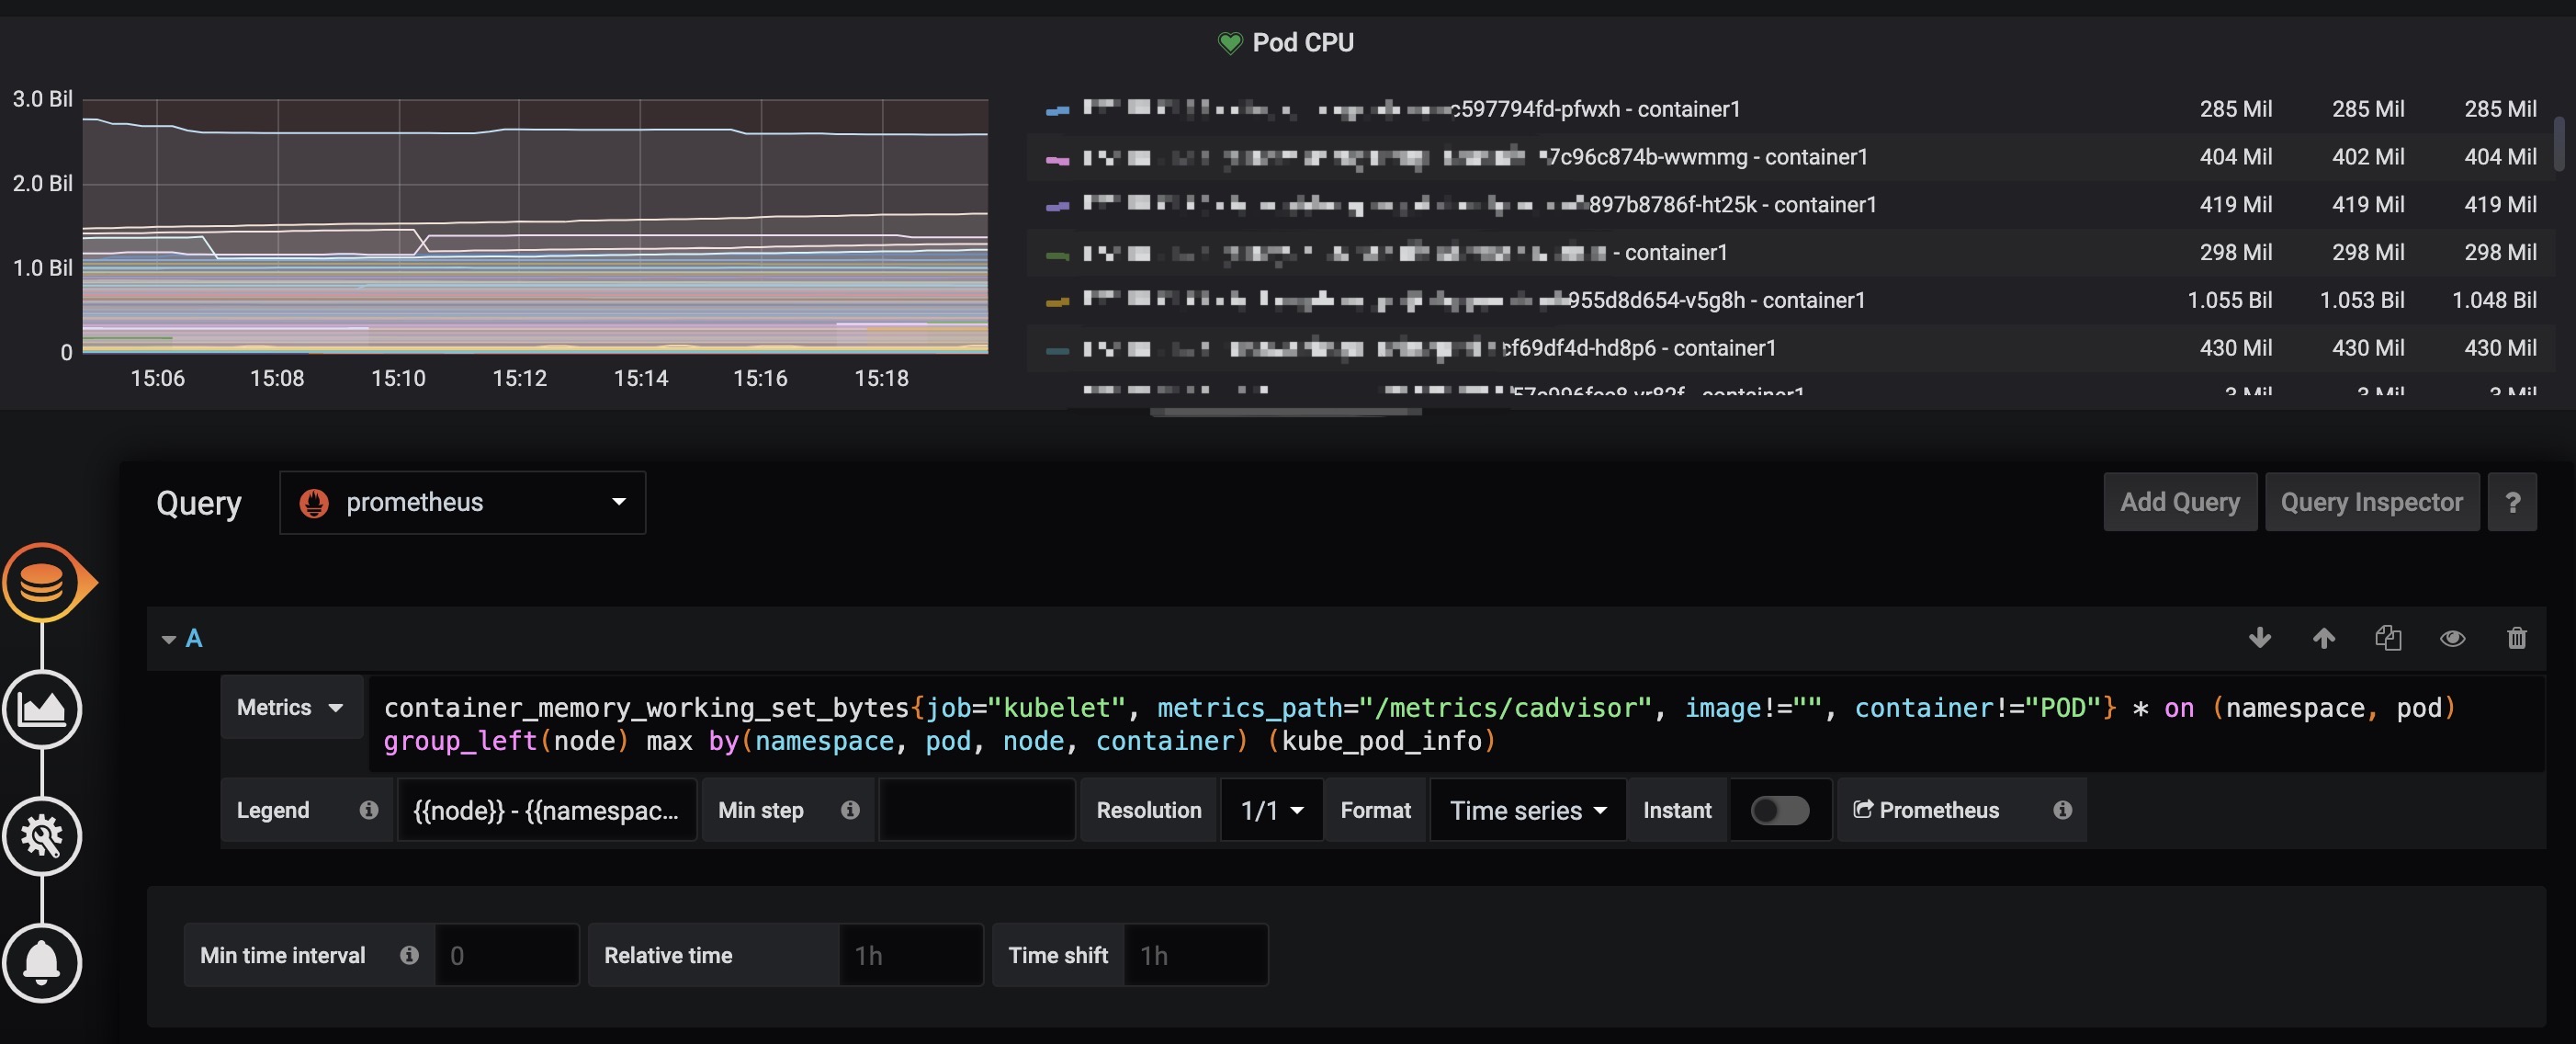Click the Min step input field

click(x=976, y=810)
